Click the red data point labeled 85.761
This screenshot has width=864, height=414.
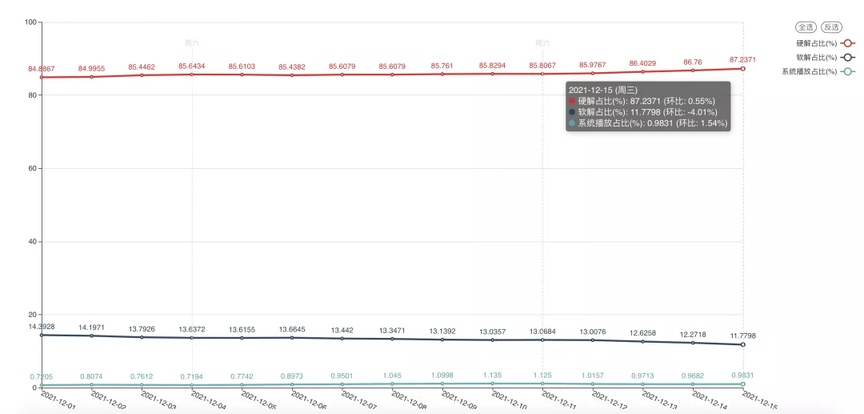pyautogui.click(x=442, y=74)
